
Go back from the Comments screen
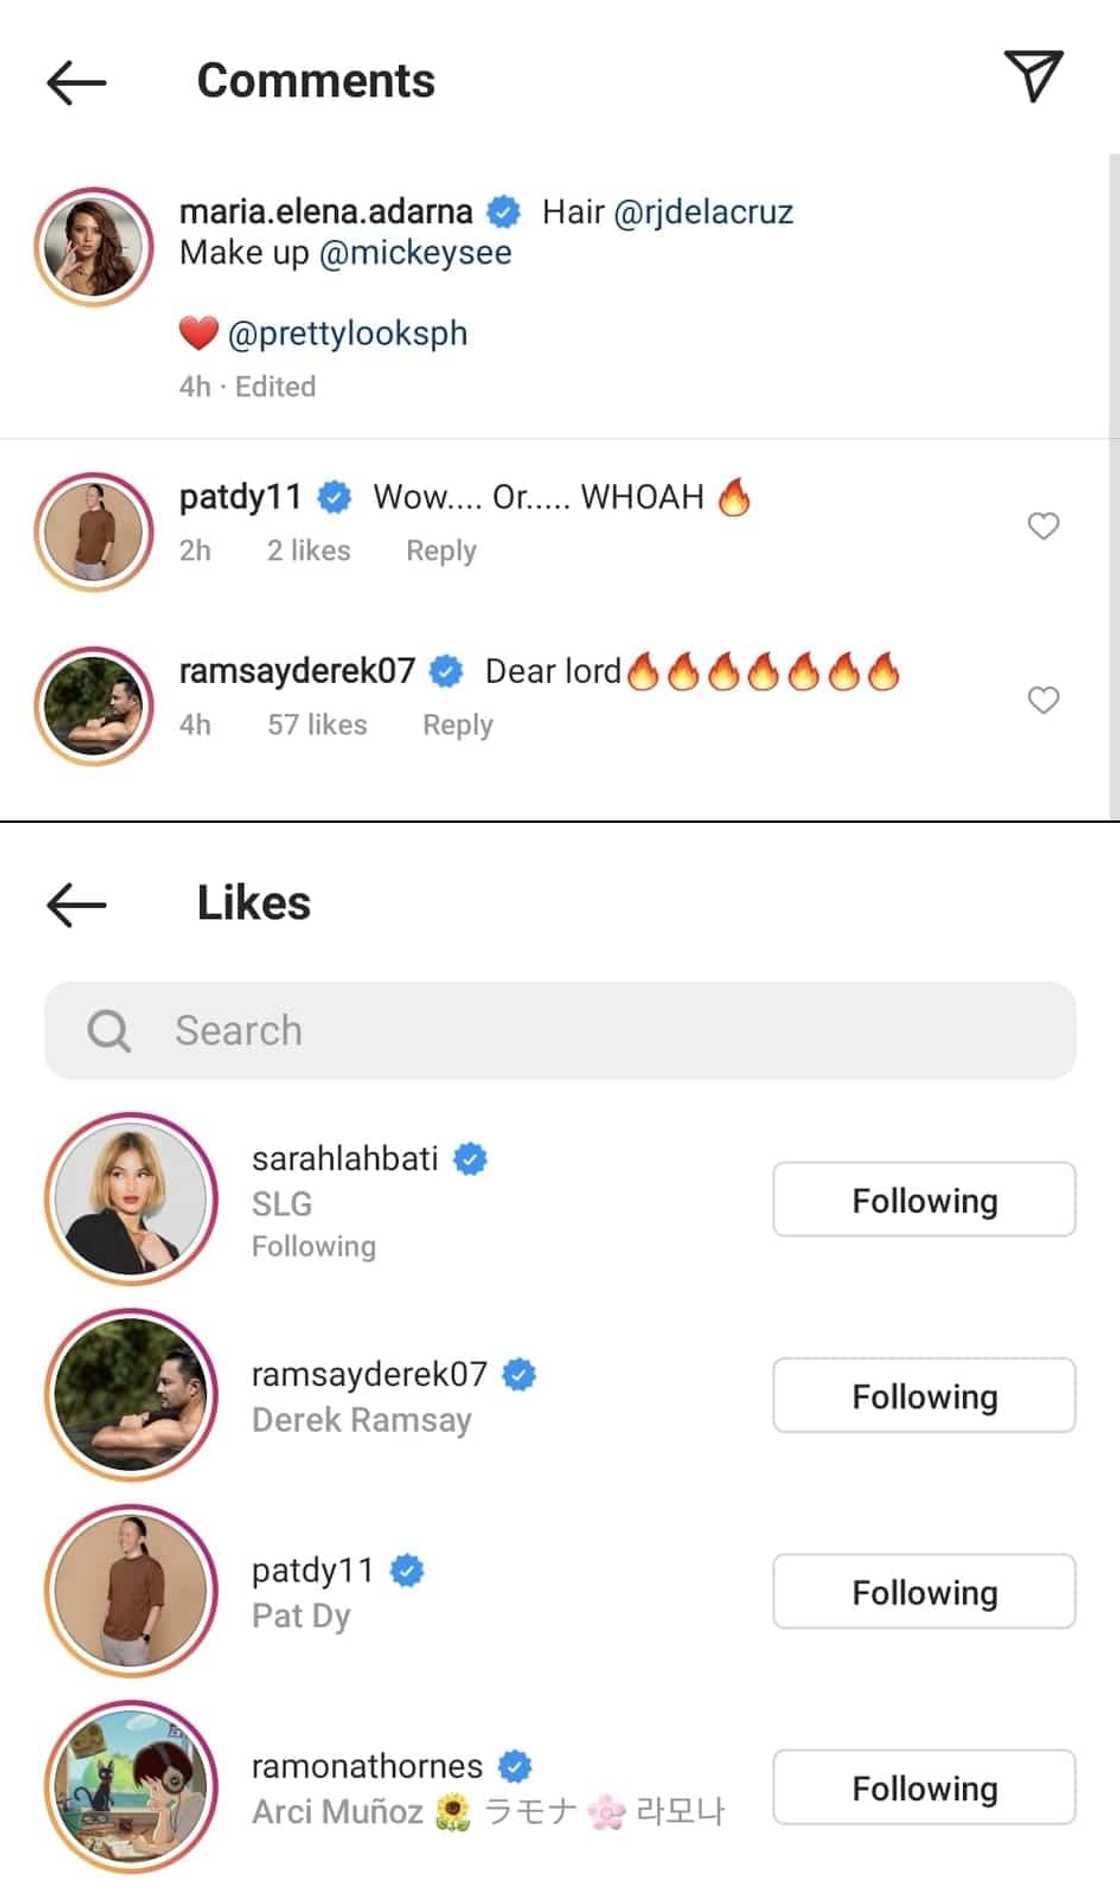(x=76, y=82)
